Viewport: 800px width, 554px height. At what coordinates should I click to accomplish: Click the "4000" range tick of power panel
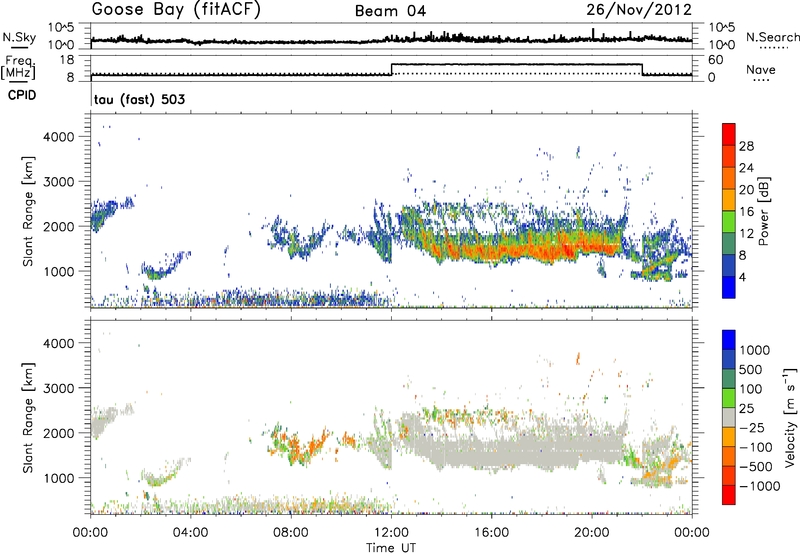coord(59,137)
